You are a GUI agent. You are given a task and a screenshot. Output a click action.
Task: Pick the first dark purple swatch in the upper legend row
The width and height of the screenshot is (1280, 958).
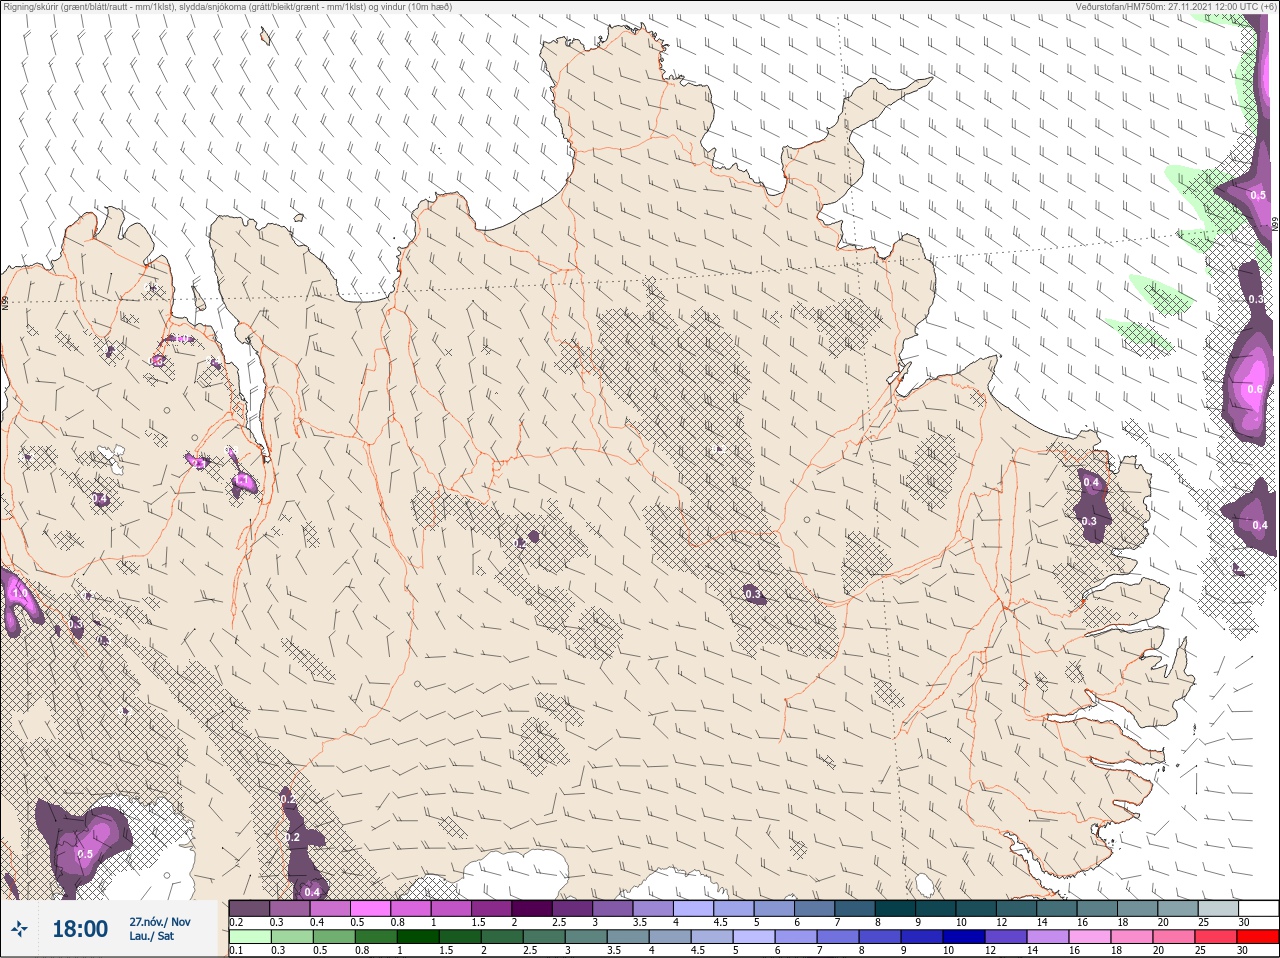point(249,908)
